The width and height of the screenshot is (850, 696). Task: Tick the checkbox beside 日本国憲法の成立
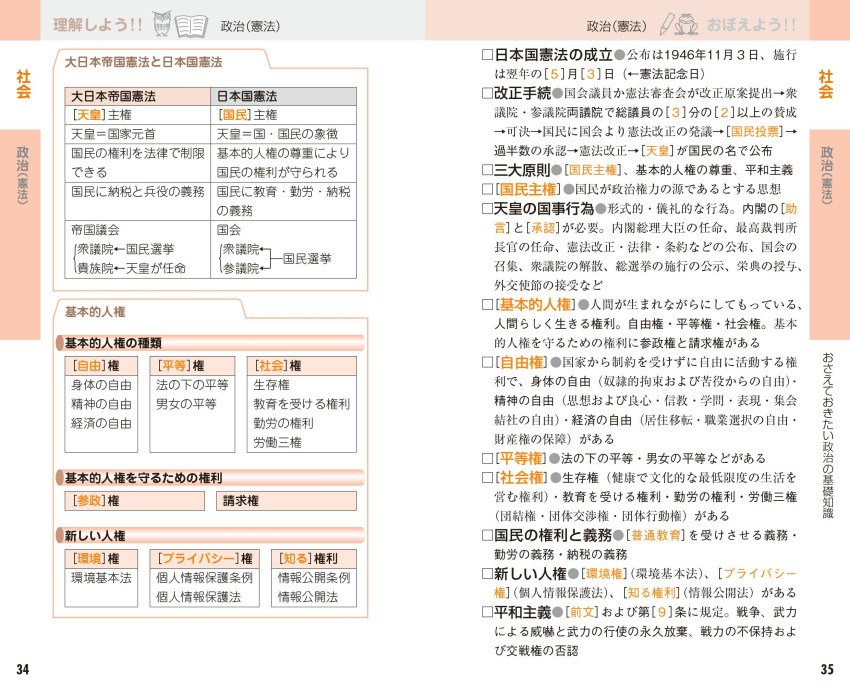point(487,55)
